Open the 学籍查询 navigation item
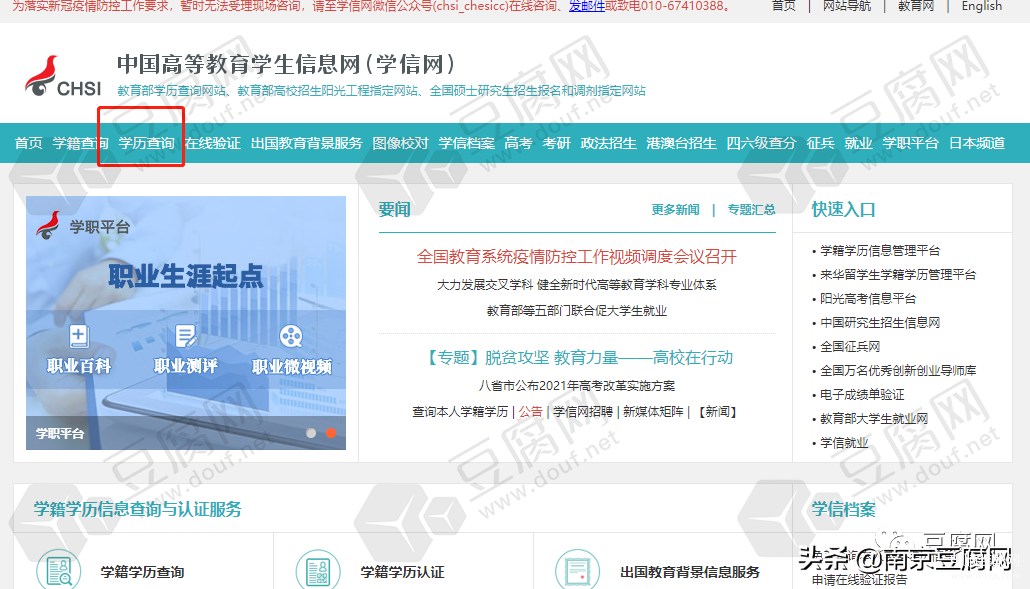 click(81, 143)
